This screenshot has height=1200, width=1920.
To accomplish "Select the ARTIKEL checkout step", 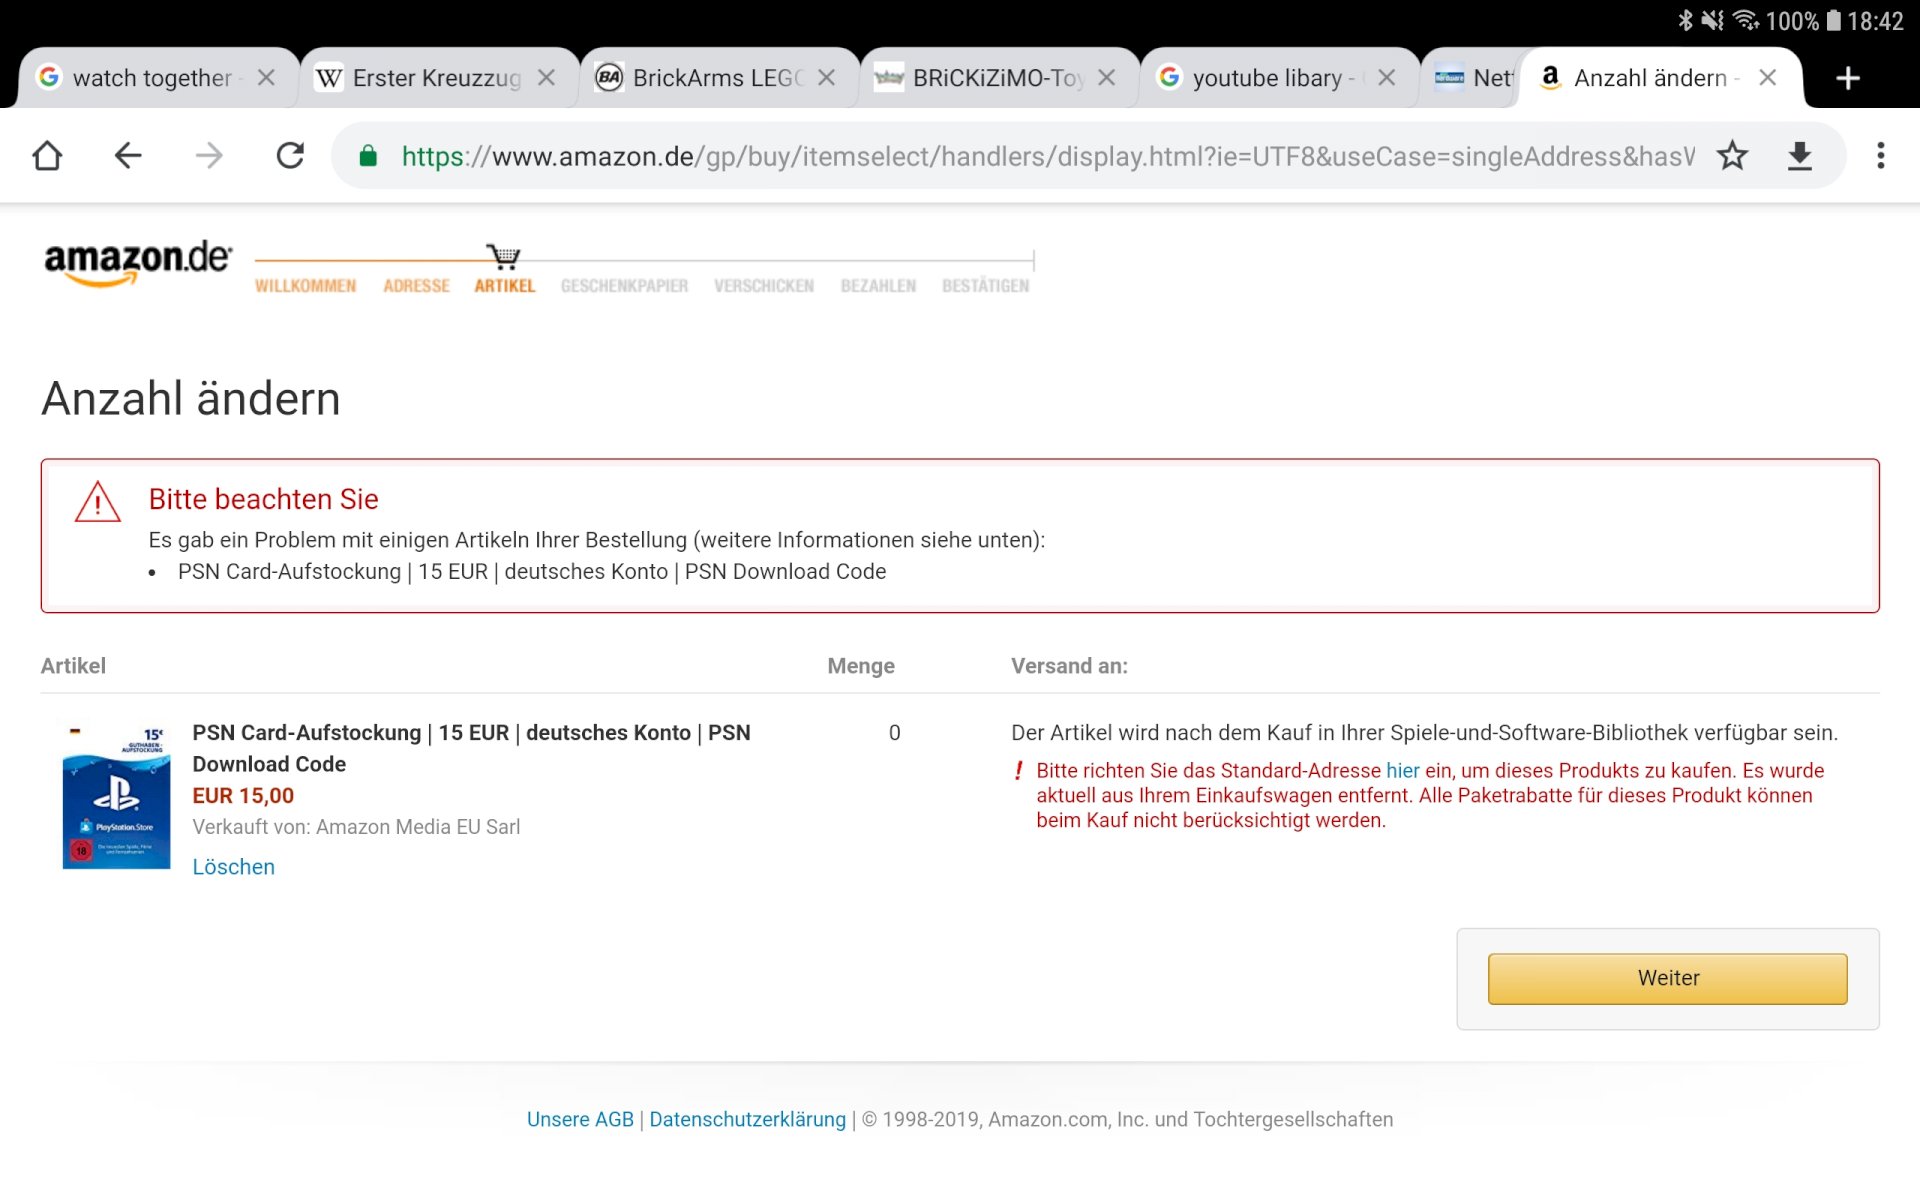I will (x=504, y=286).
